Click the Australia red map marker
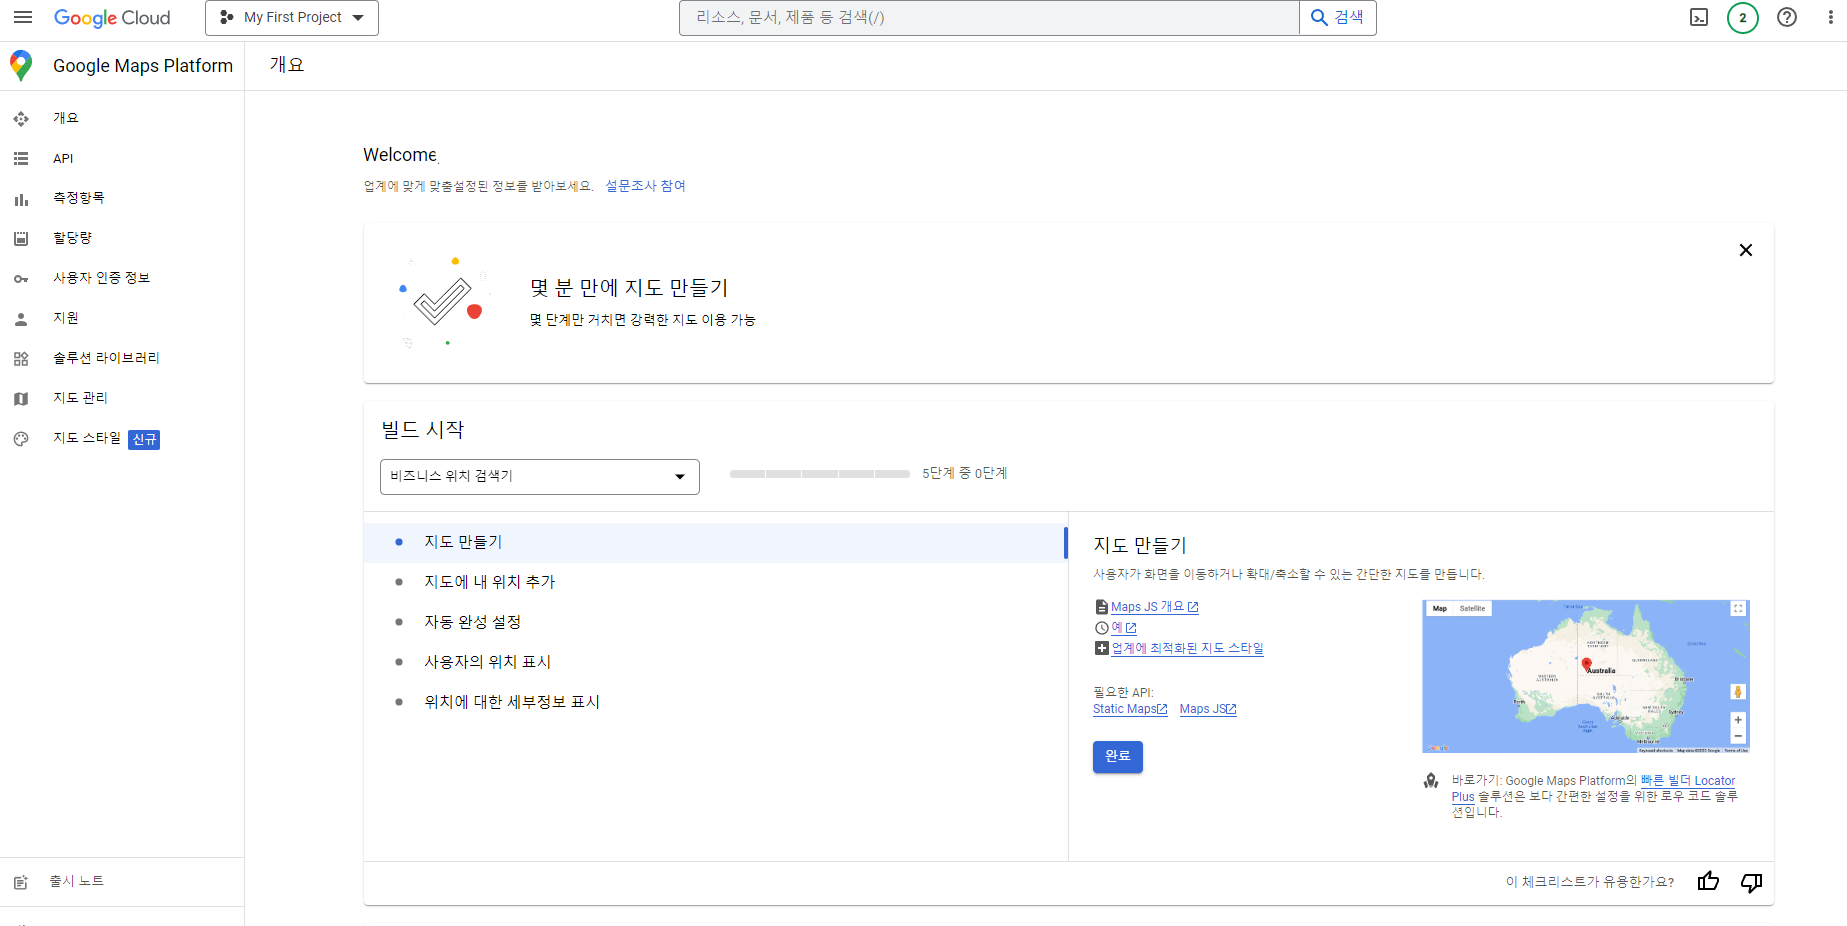The image size is (1847, 926). pyautogui.click(x=1586, y=664)
